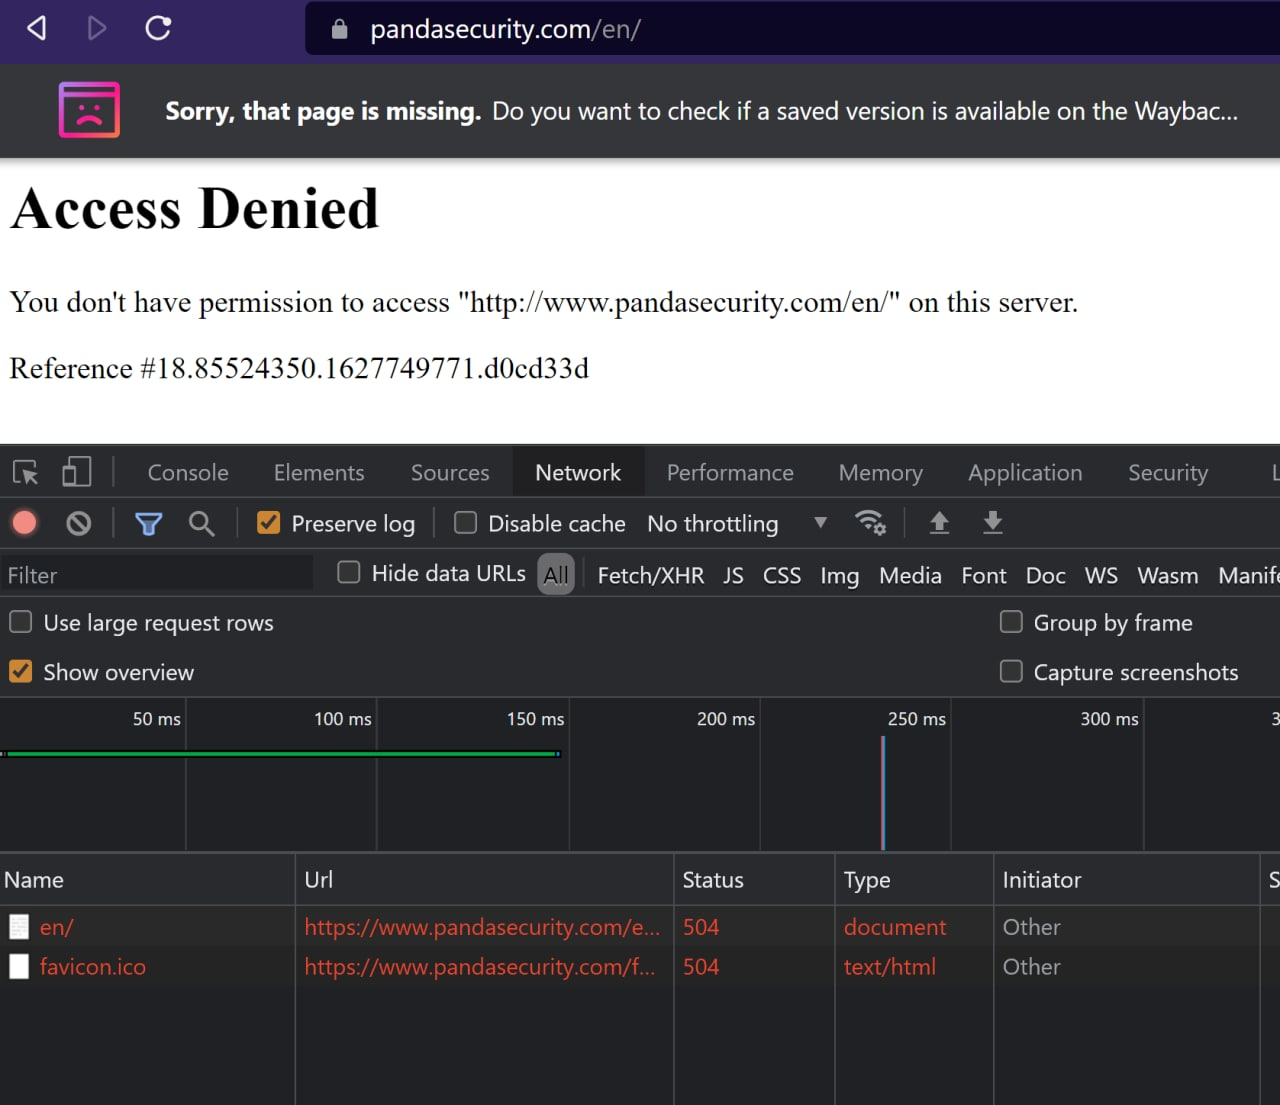Filter requests by WS
This screenshot has width=1280, height=1105.
click(x=1101, y=575)
